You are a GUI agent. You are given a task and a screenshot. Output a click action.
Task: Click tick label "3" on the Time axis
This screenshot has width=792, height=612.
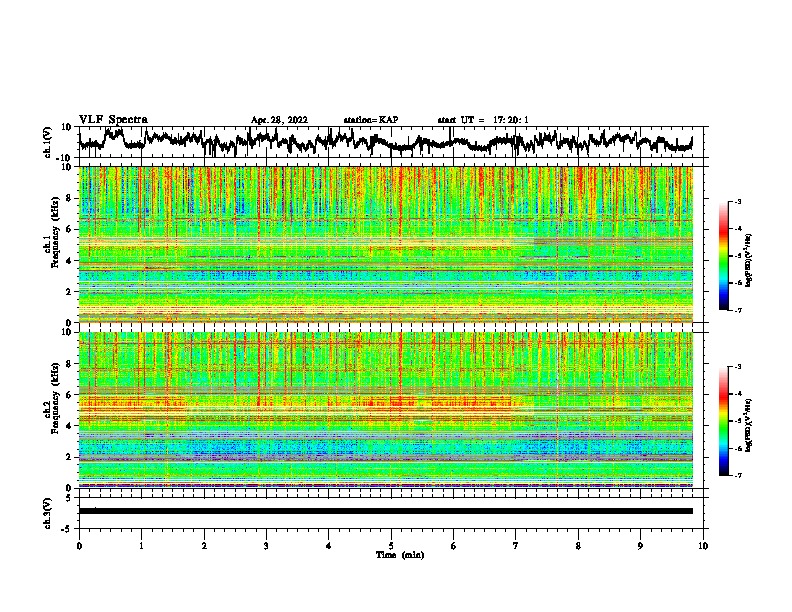(266, 546)
